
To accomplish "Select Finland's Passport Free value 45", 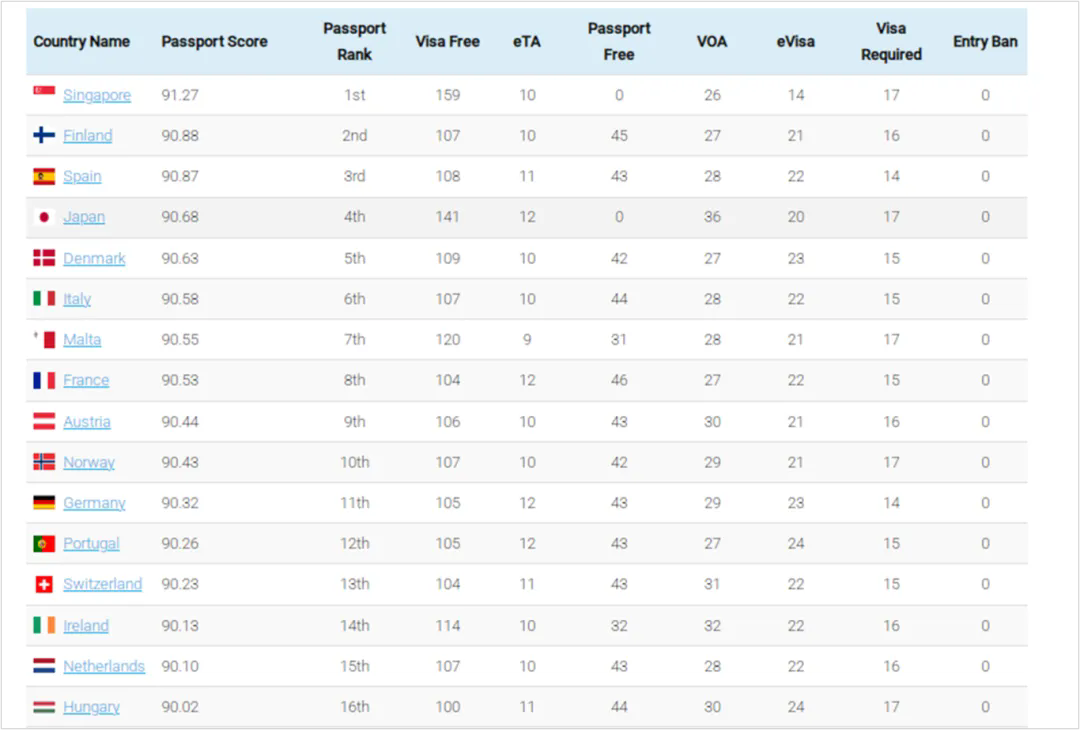I will 619,136.
